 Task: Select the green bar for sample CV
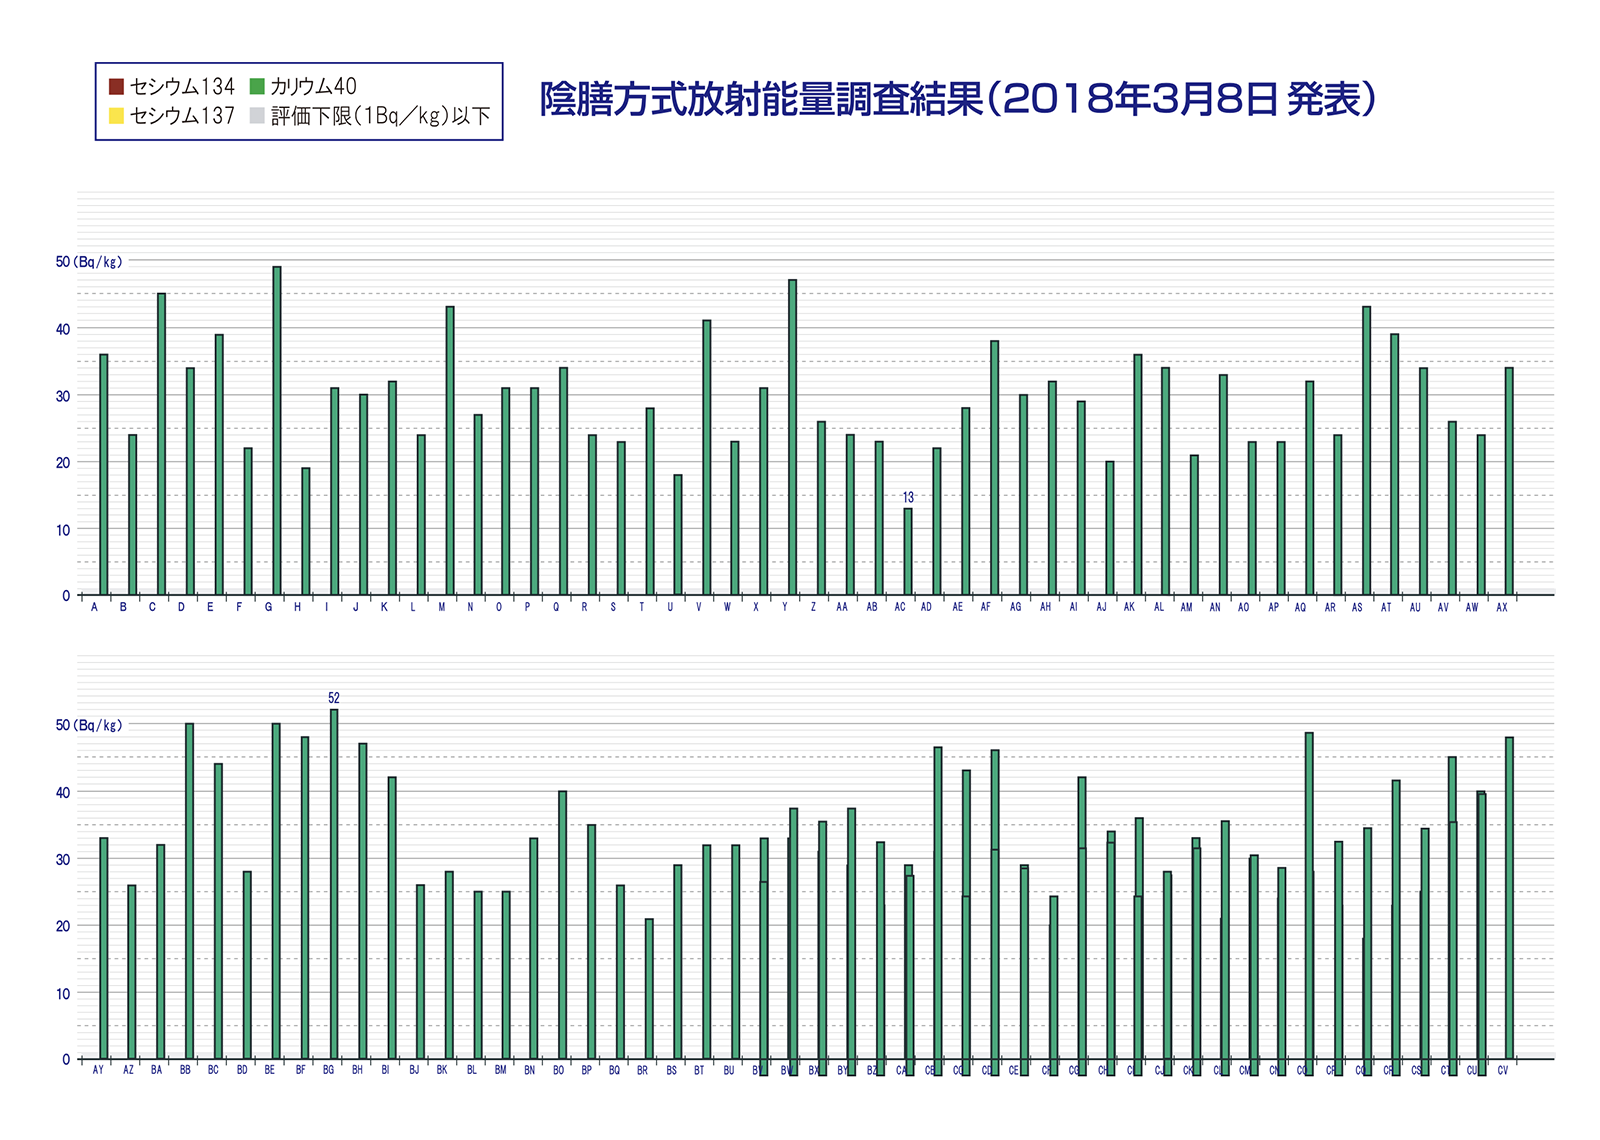tap(1509, 898)
